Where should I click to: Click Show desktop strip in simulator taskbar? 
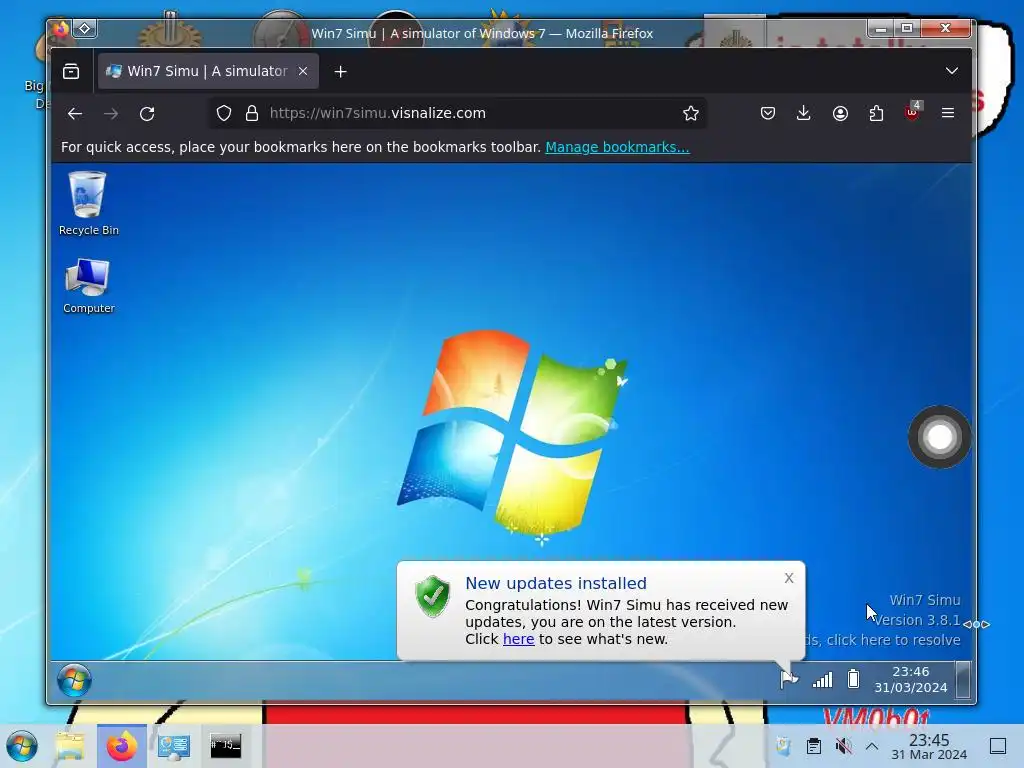click(x=963, y=679)
